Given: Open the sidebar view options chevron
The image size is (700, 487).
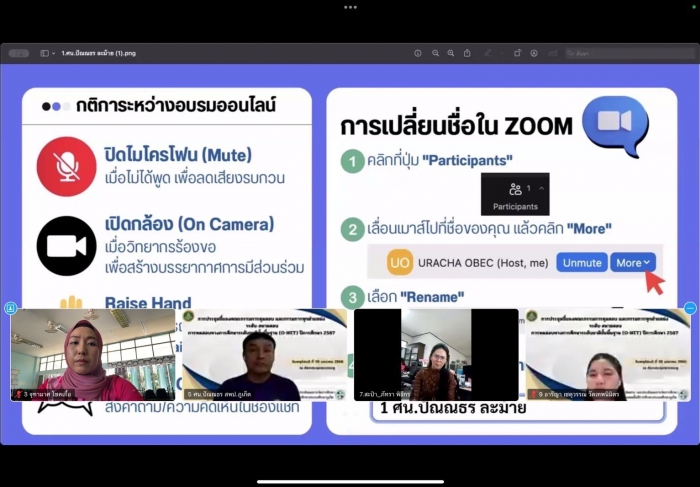Looking at the screenshot, I should click(x=54, y=53).
